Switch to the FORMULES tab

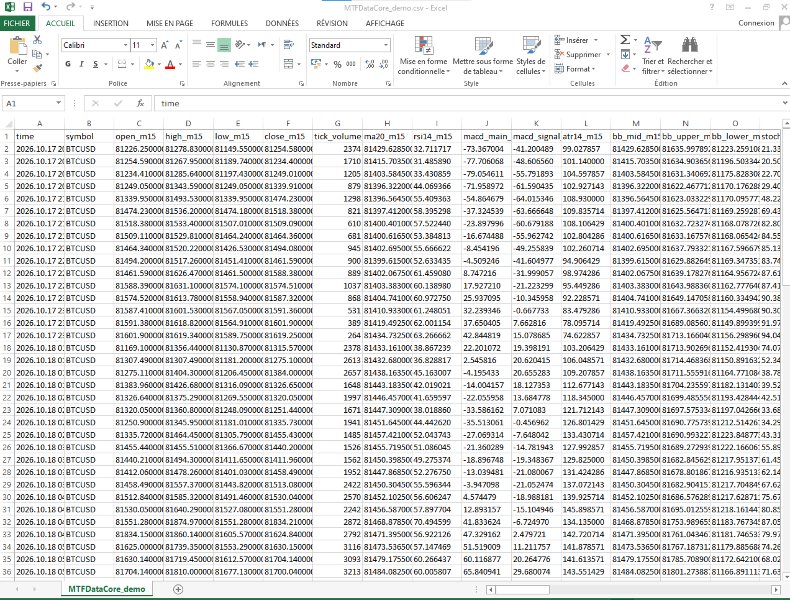click(x=230, y=23)
